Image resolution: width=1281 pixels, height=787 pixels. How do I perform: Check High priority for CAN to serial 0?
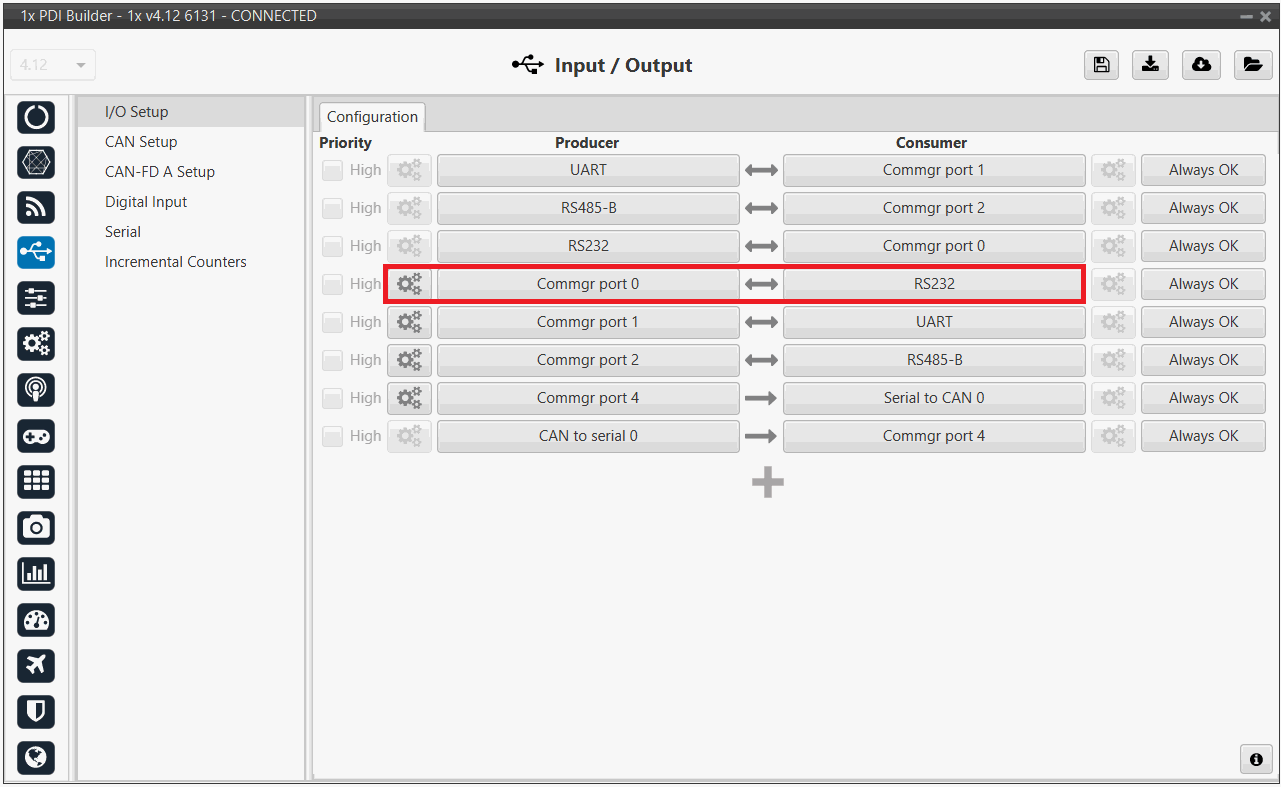point(332,437)
